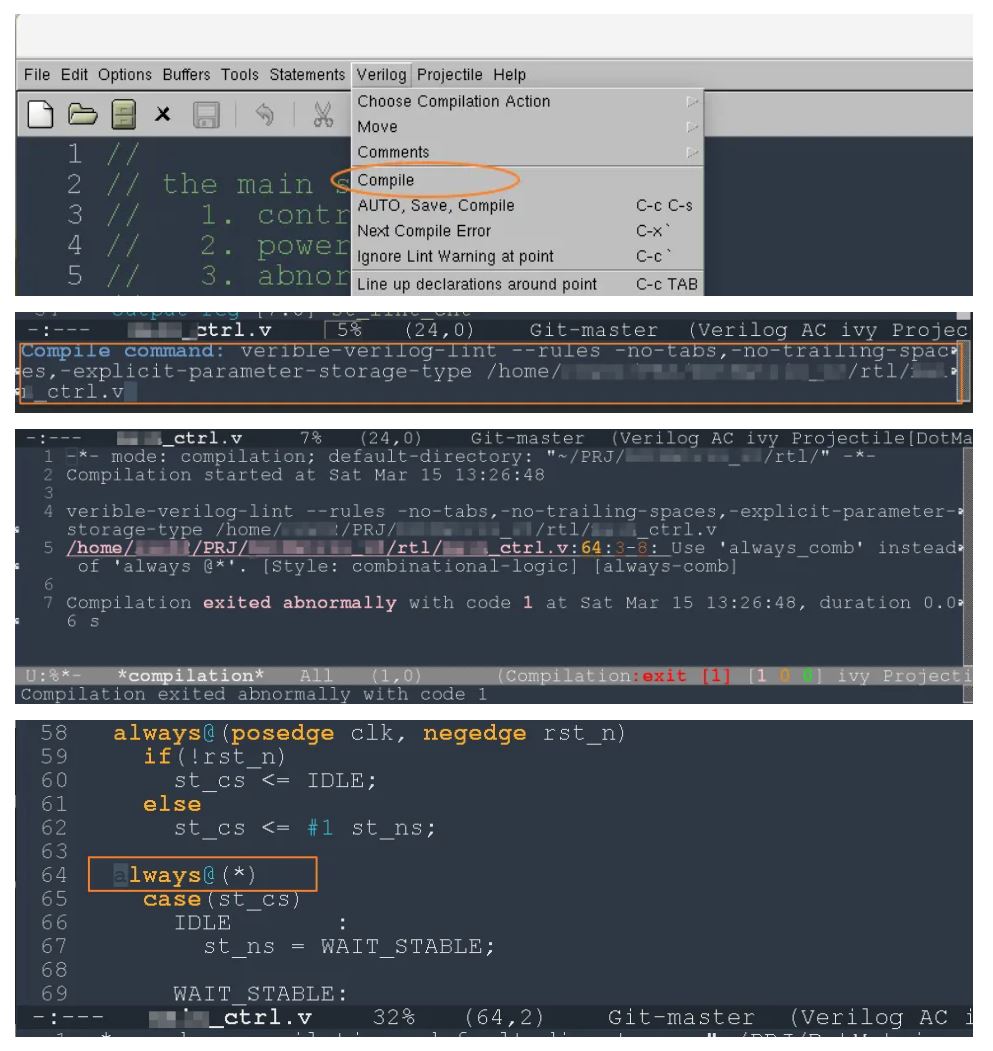Open the Dired directory icon in toolbar

123,118
